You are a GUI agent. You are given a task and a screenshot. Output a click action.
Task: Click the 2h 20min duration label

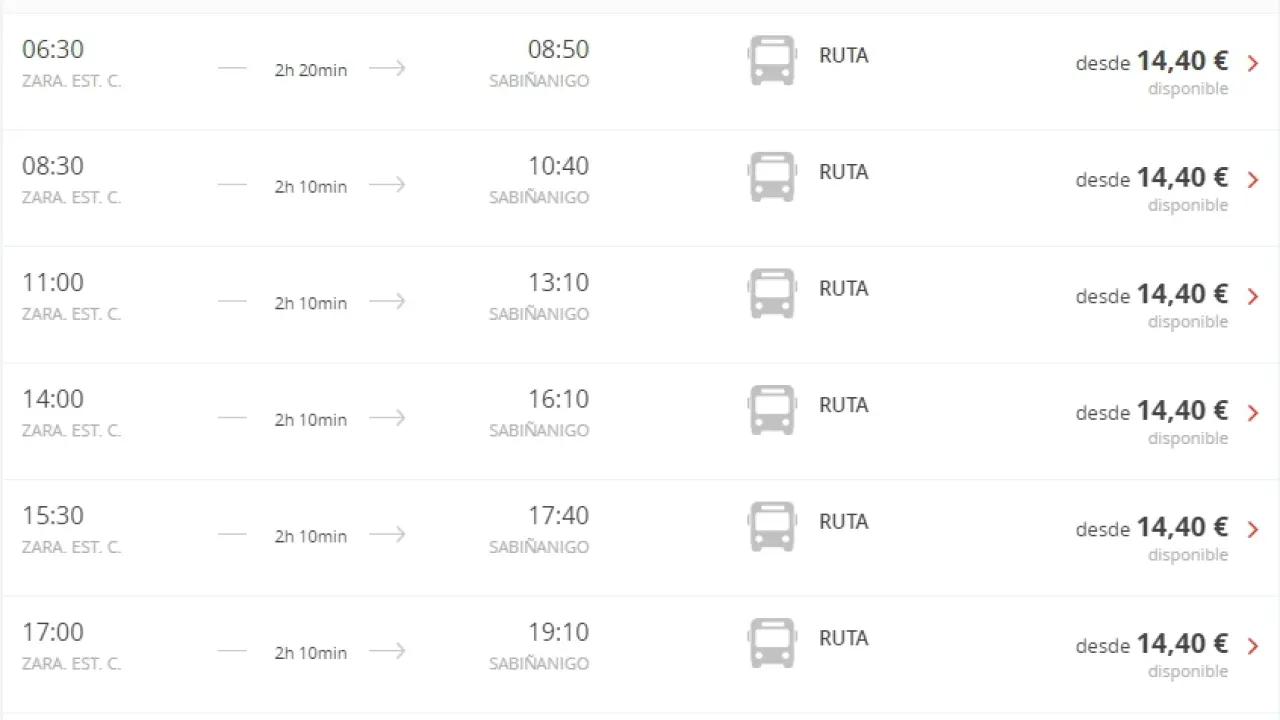(311, 70)
